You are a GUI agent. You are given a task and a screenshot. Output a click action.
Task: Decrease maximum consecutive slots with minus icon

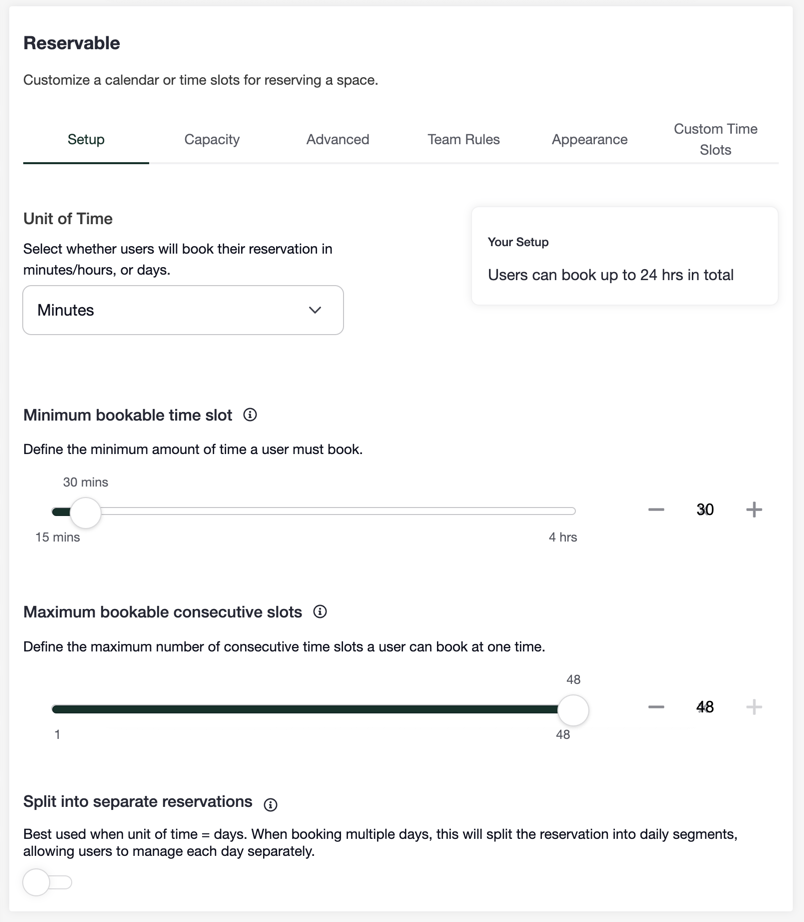[656, 707]
